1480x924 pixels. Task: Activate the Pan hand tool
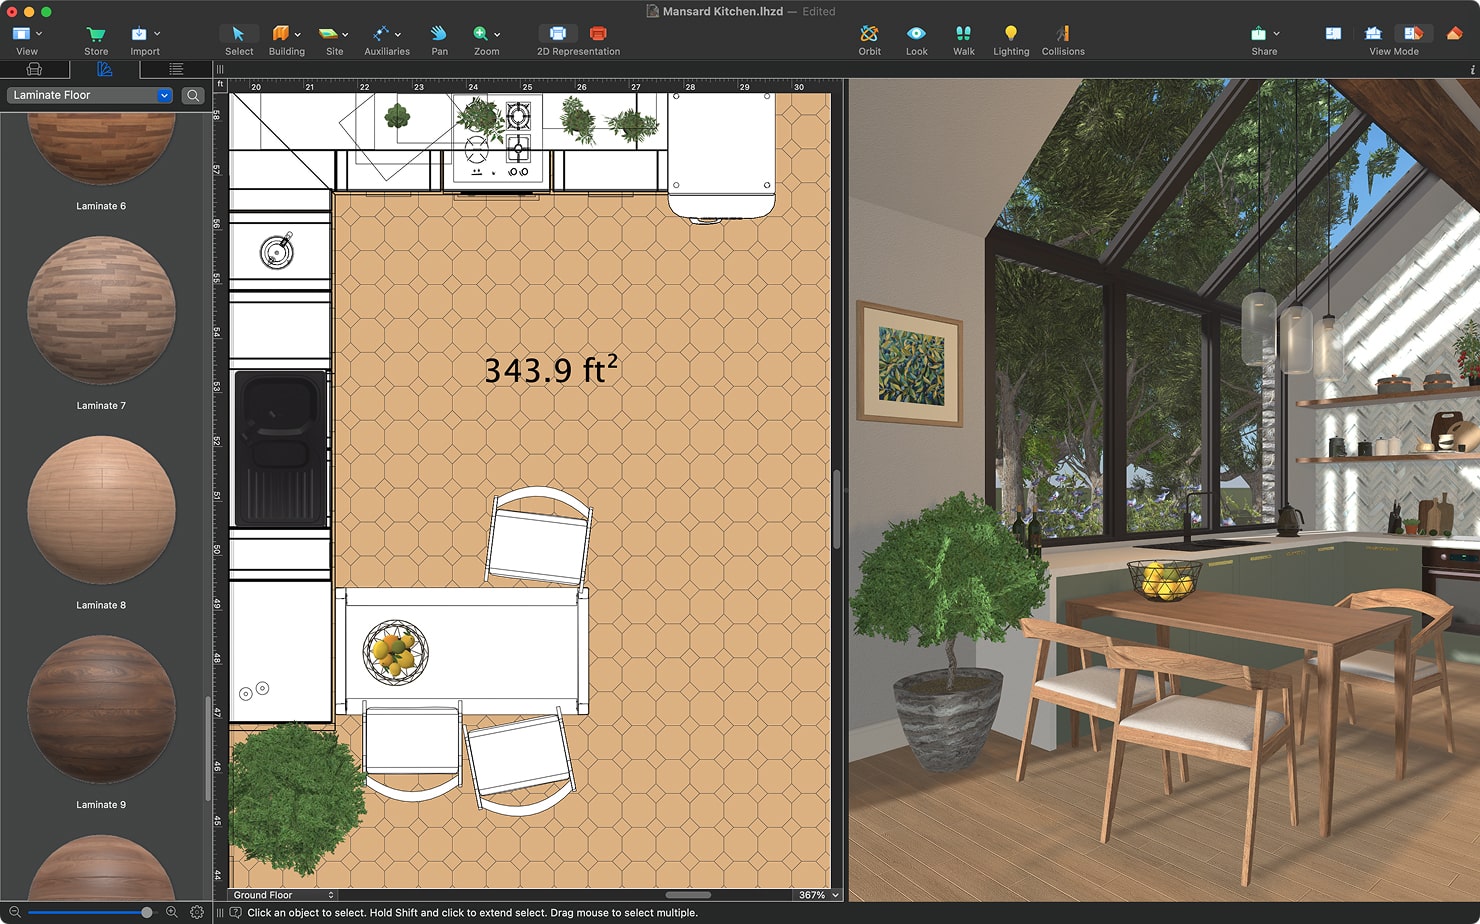439,34
